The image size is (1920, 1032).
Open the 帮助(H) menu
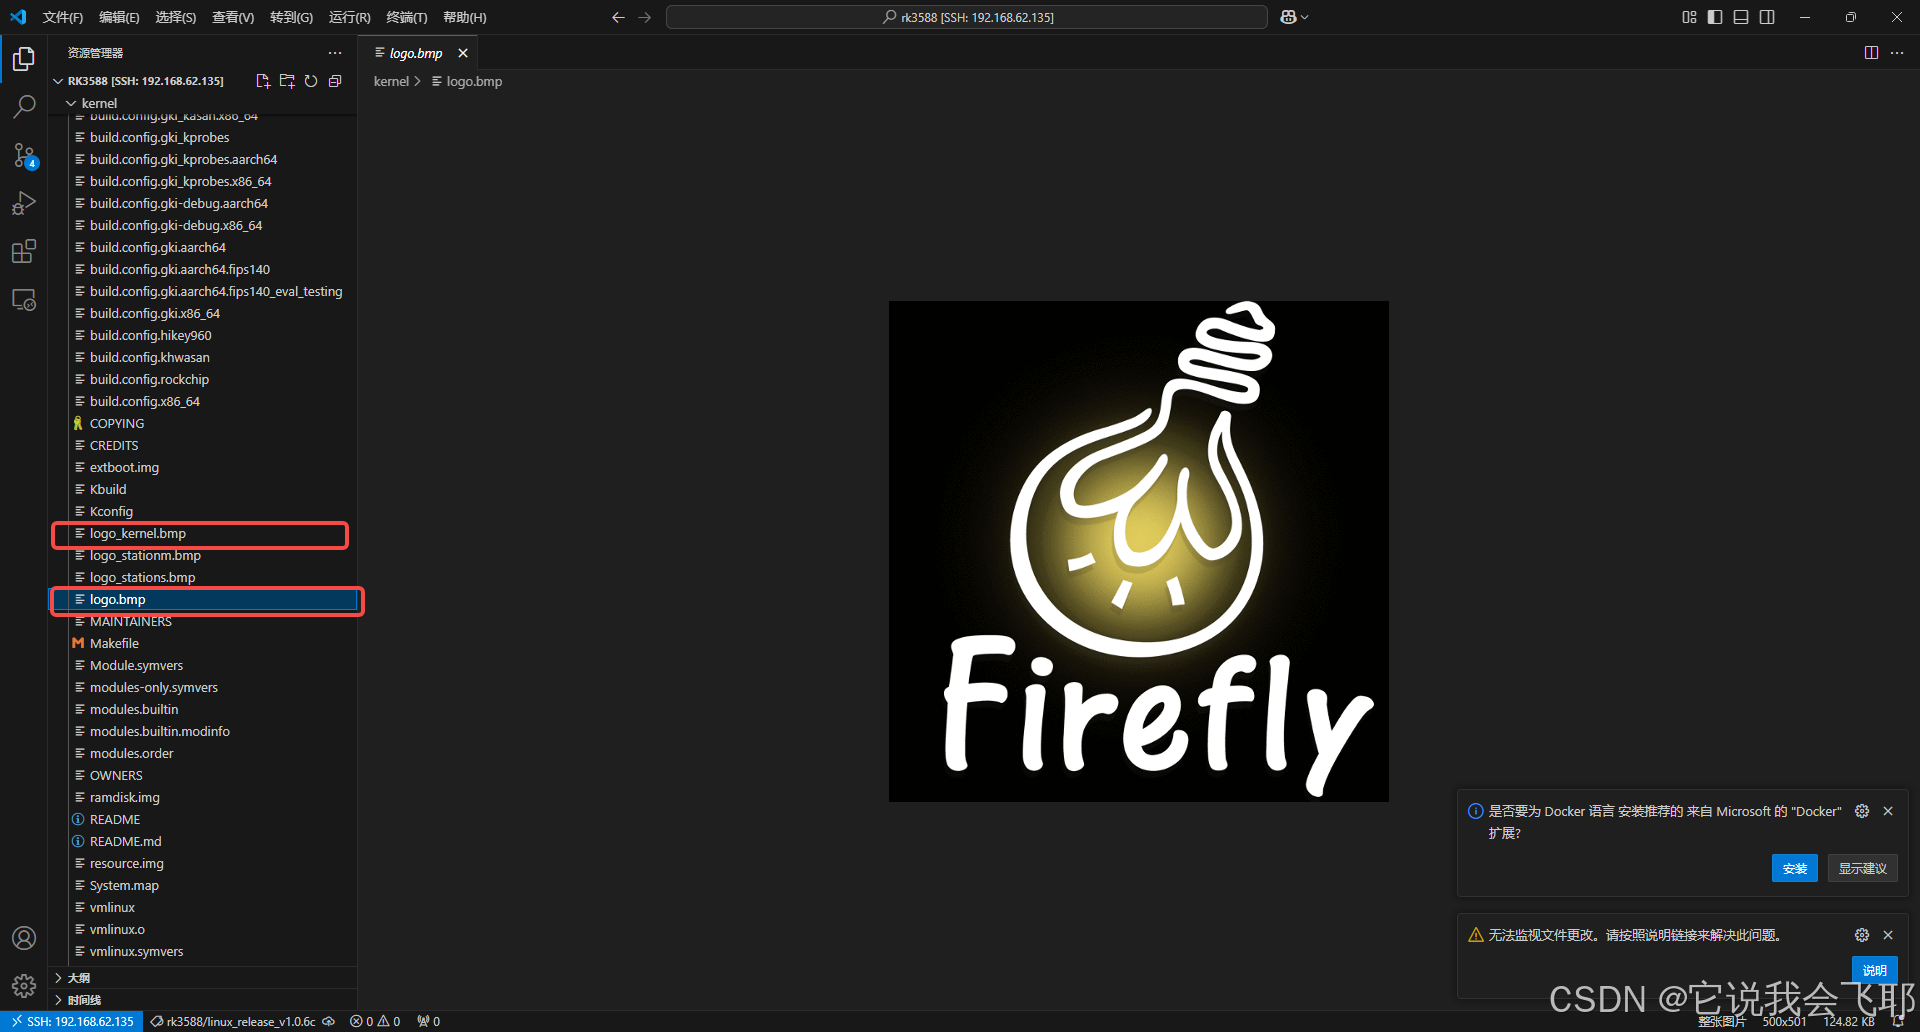(x=465, y=17)
